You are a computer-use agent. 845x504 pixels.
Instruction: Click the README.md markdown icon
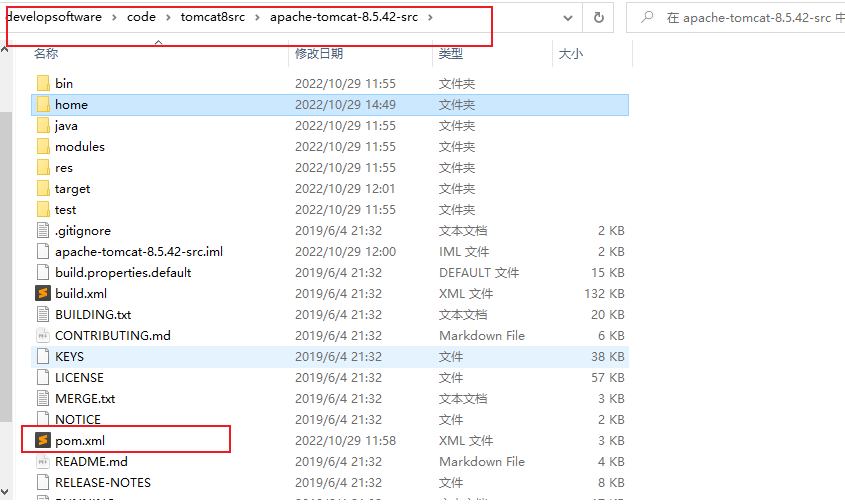(43, 461)
